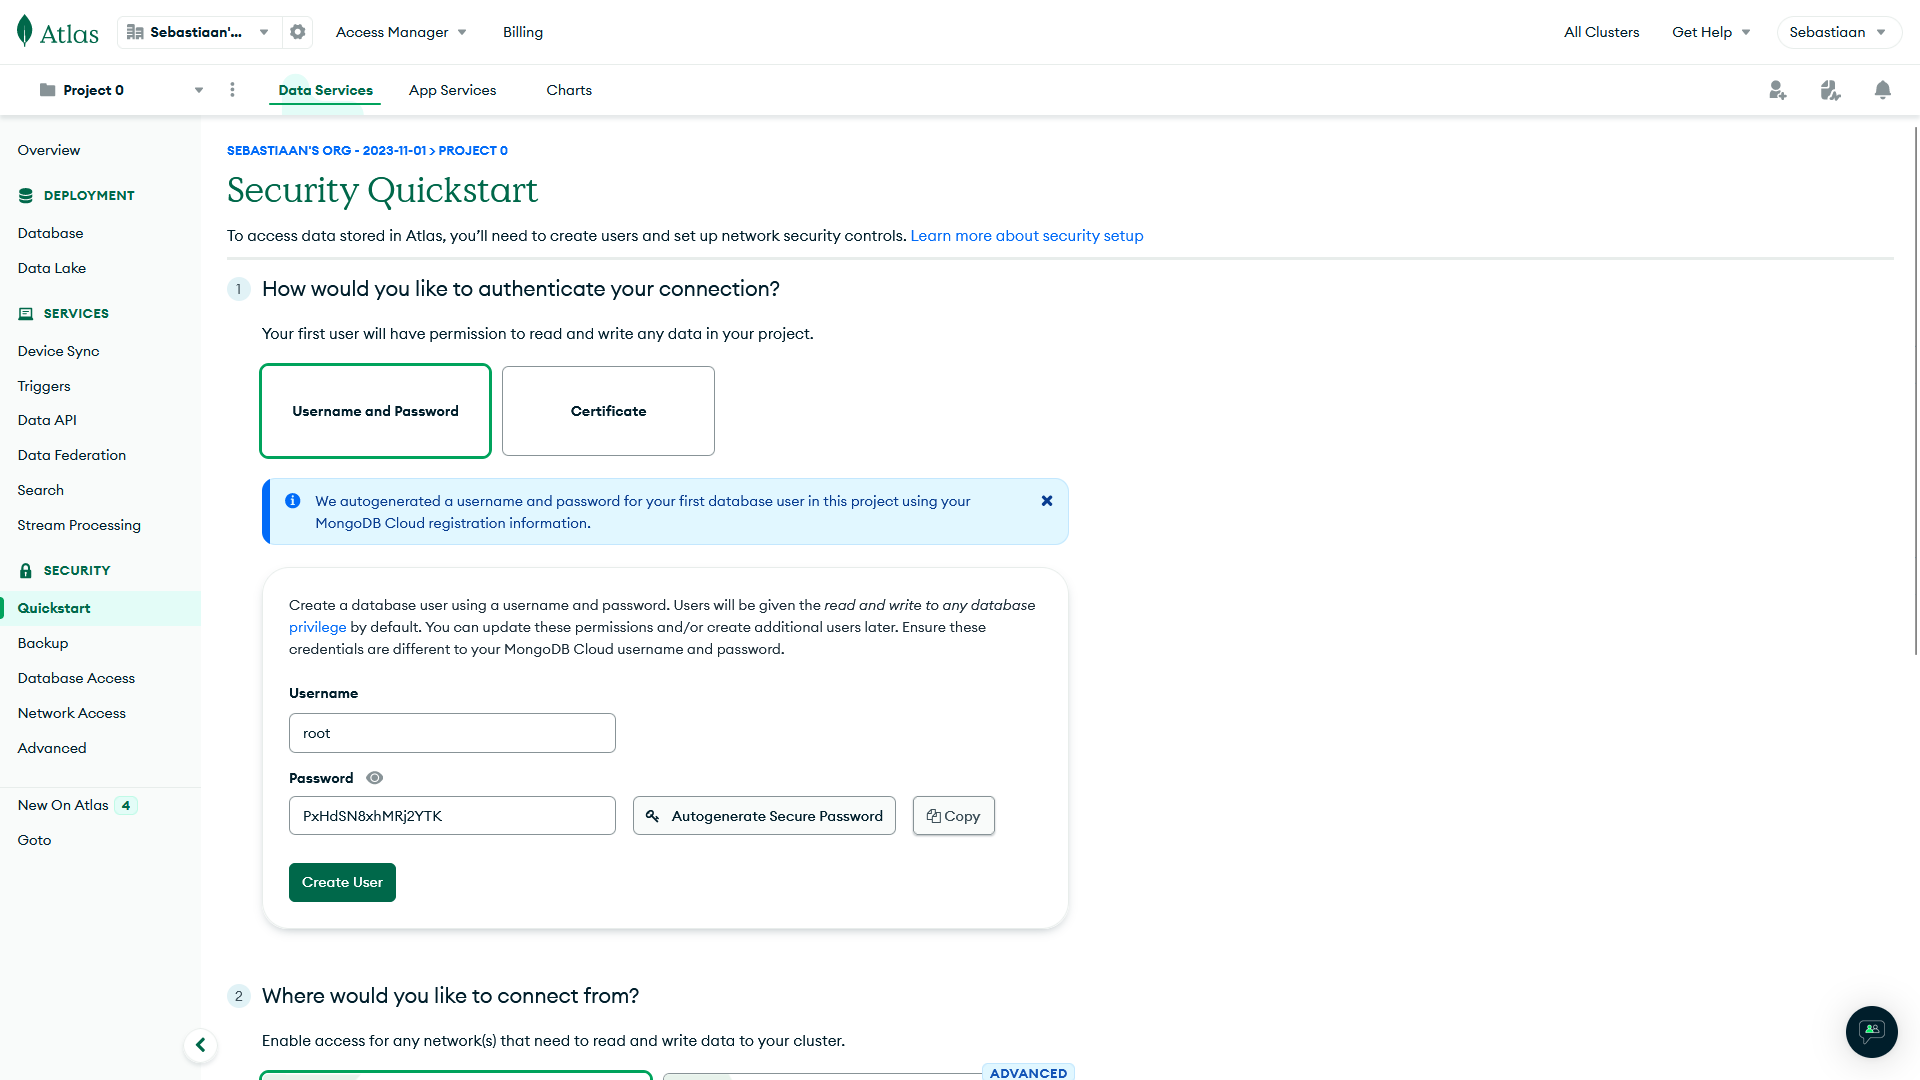Click the Project 0 folder icon
Viewport: 1920px width, 1080px height.
(x=46, y=89)
